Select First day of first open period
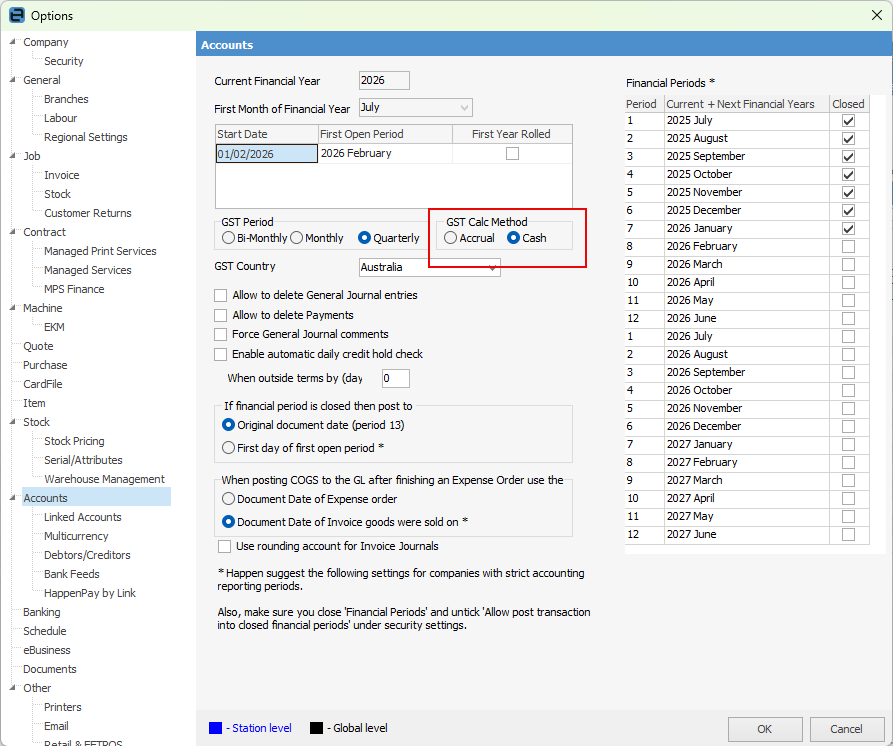Viewport: 893px width, 746px height. 228,448
